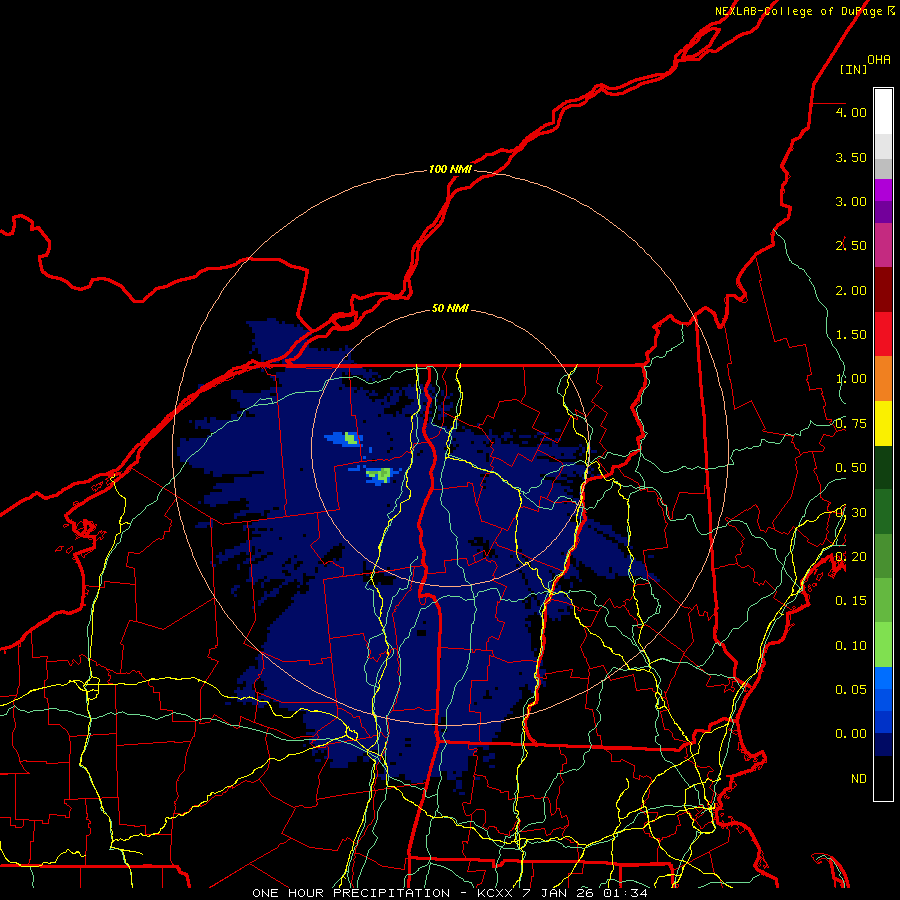900x900 pixels.
Task: Click the 1.50 legend value
Action: [851, 335]
